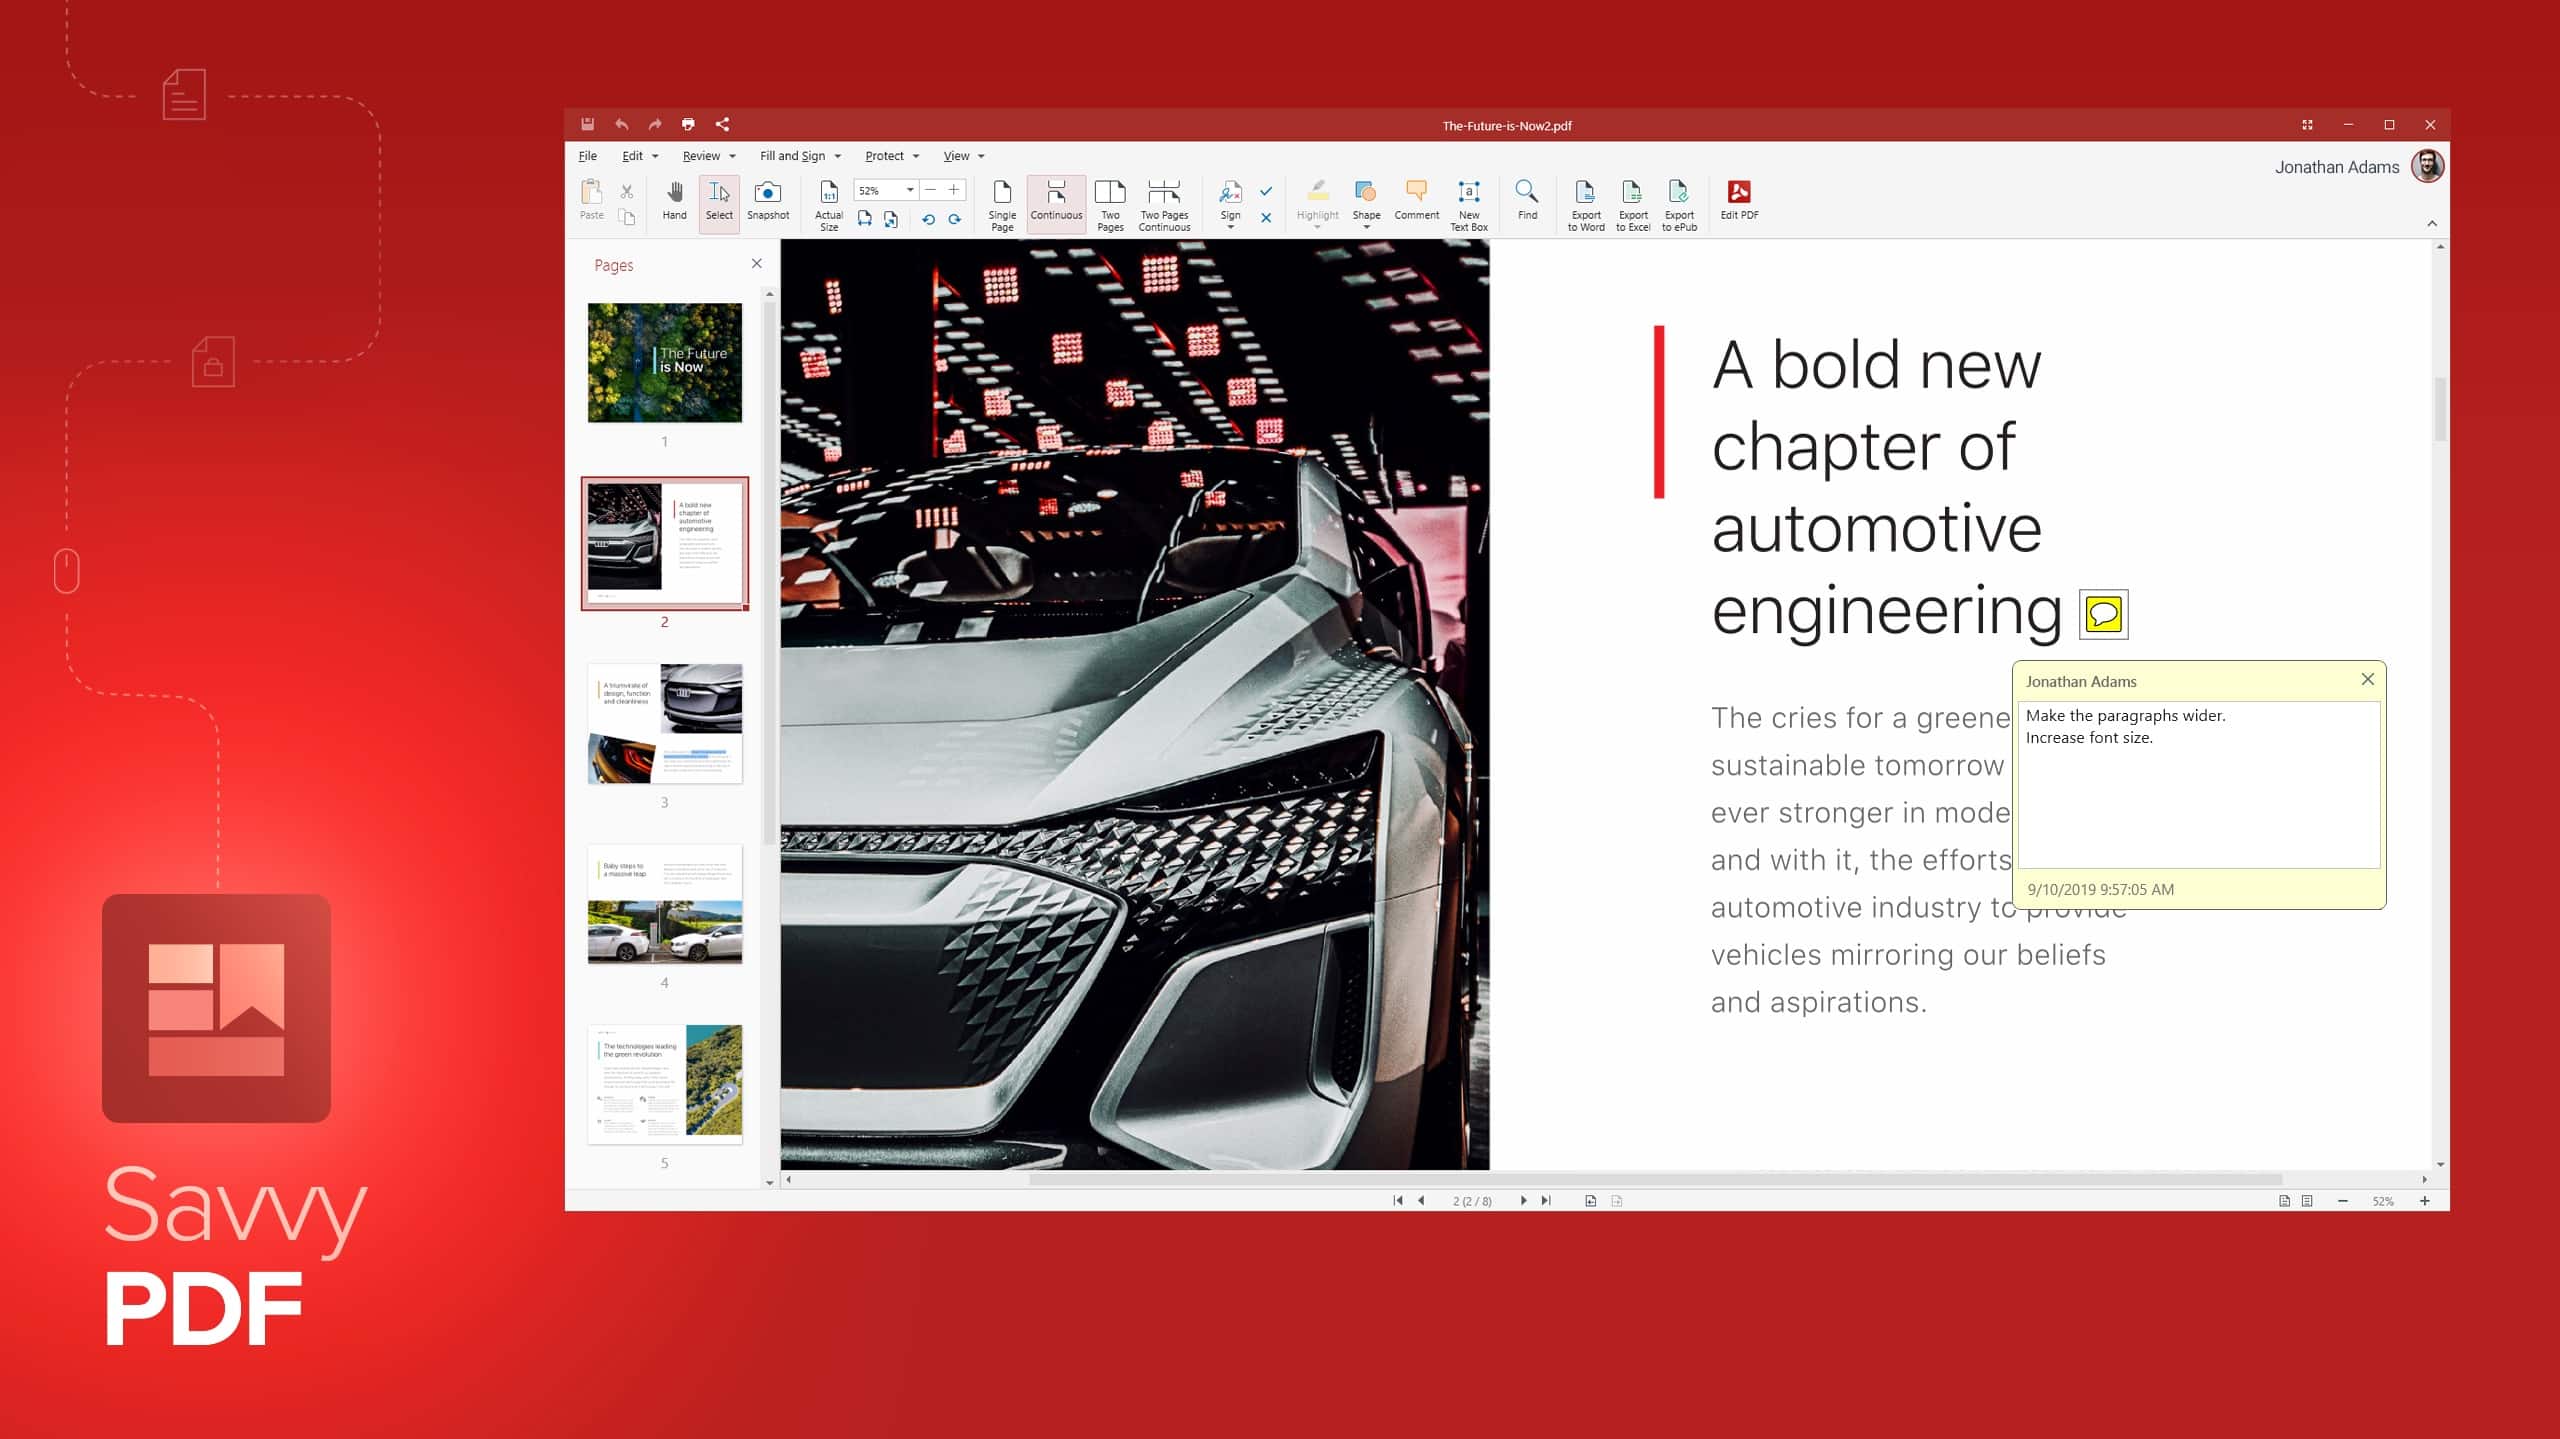Viewport: 2560px width, 1439px height.
Task: Expand the 52% zoom dropdown
Action: pyautogui.click(x=910, y=190)
